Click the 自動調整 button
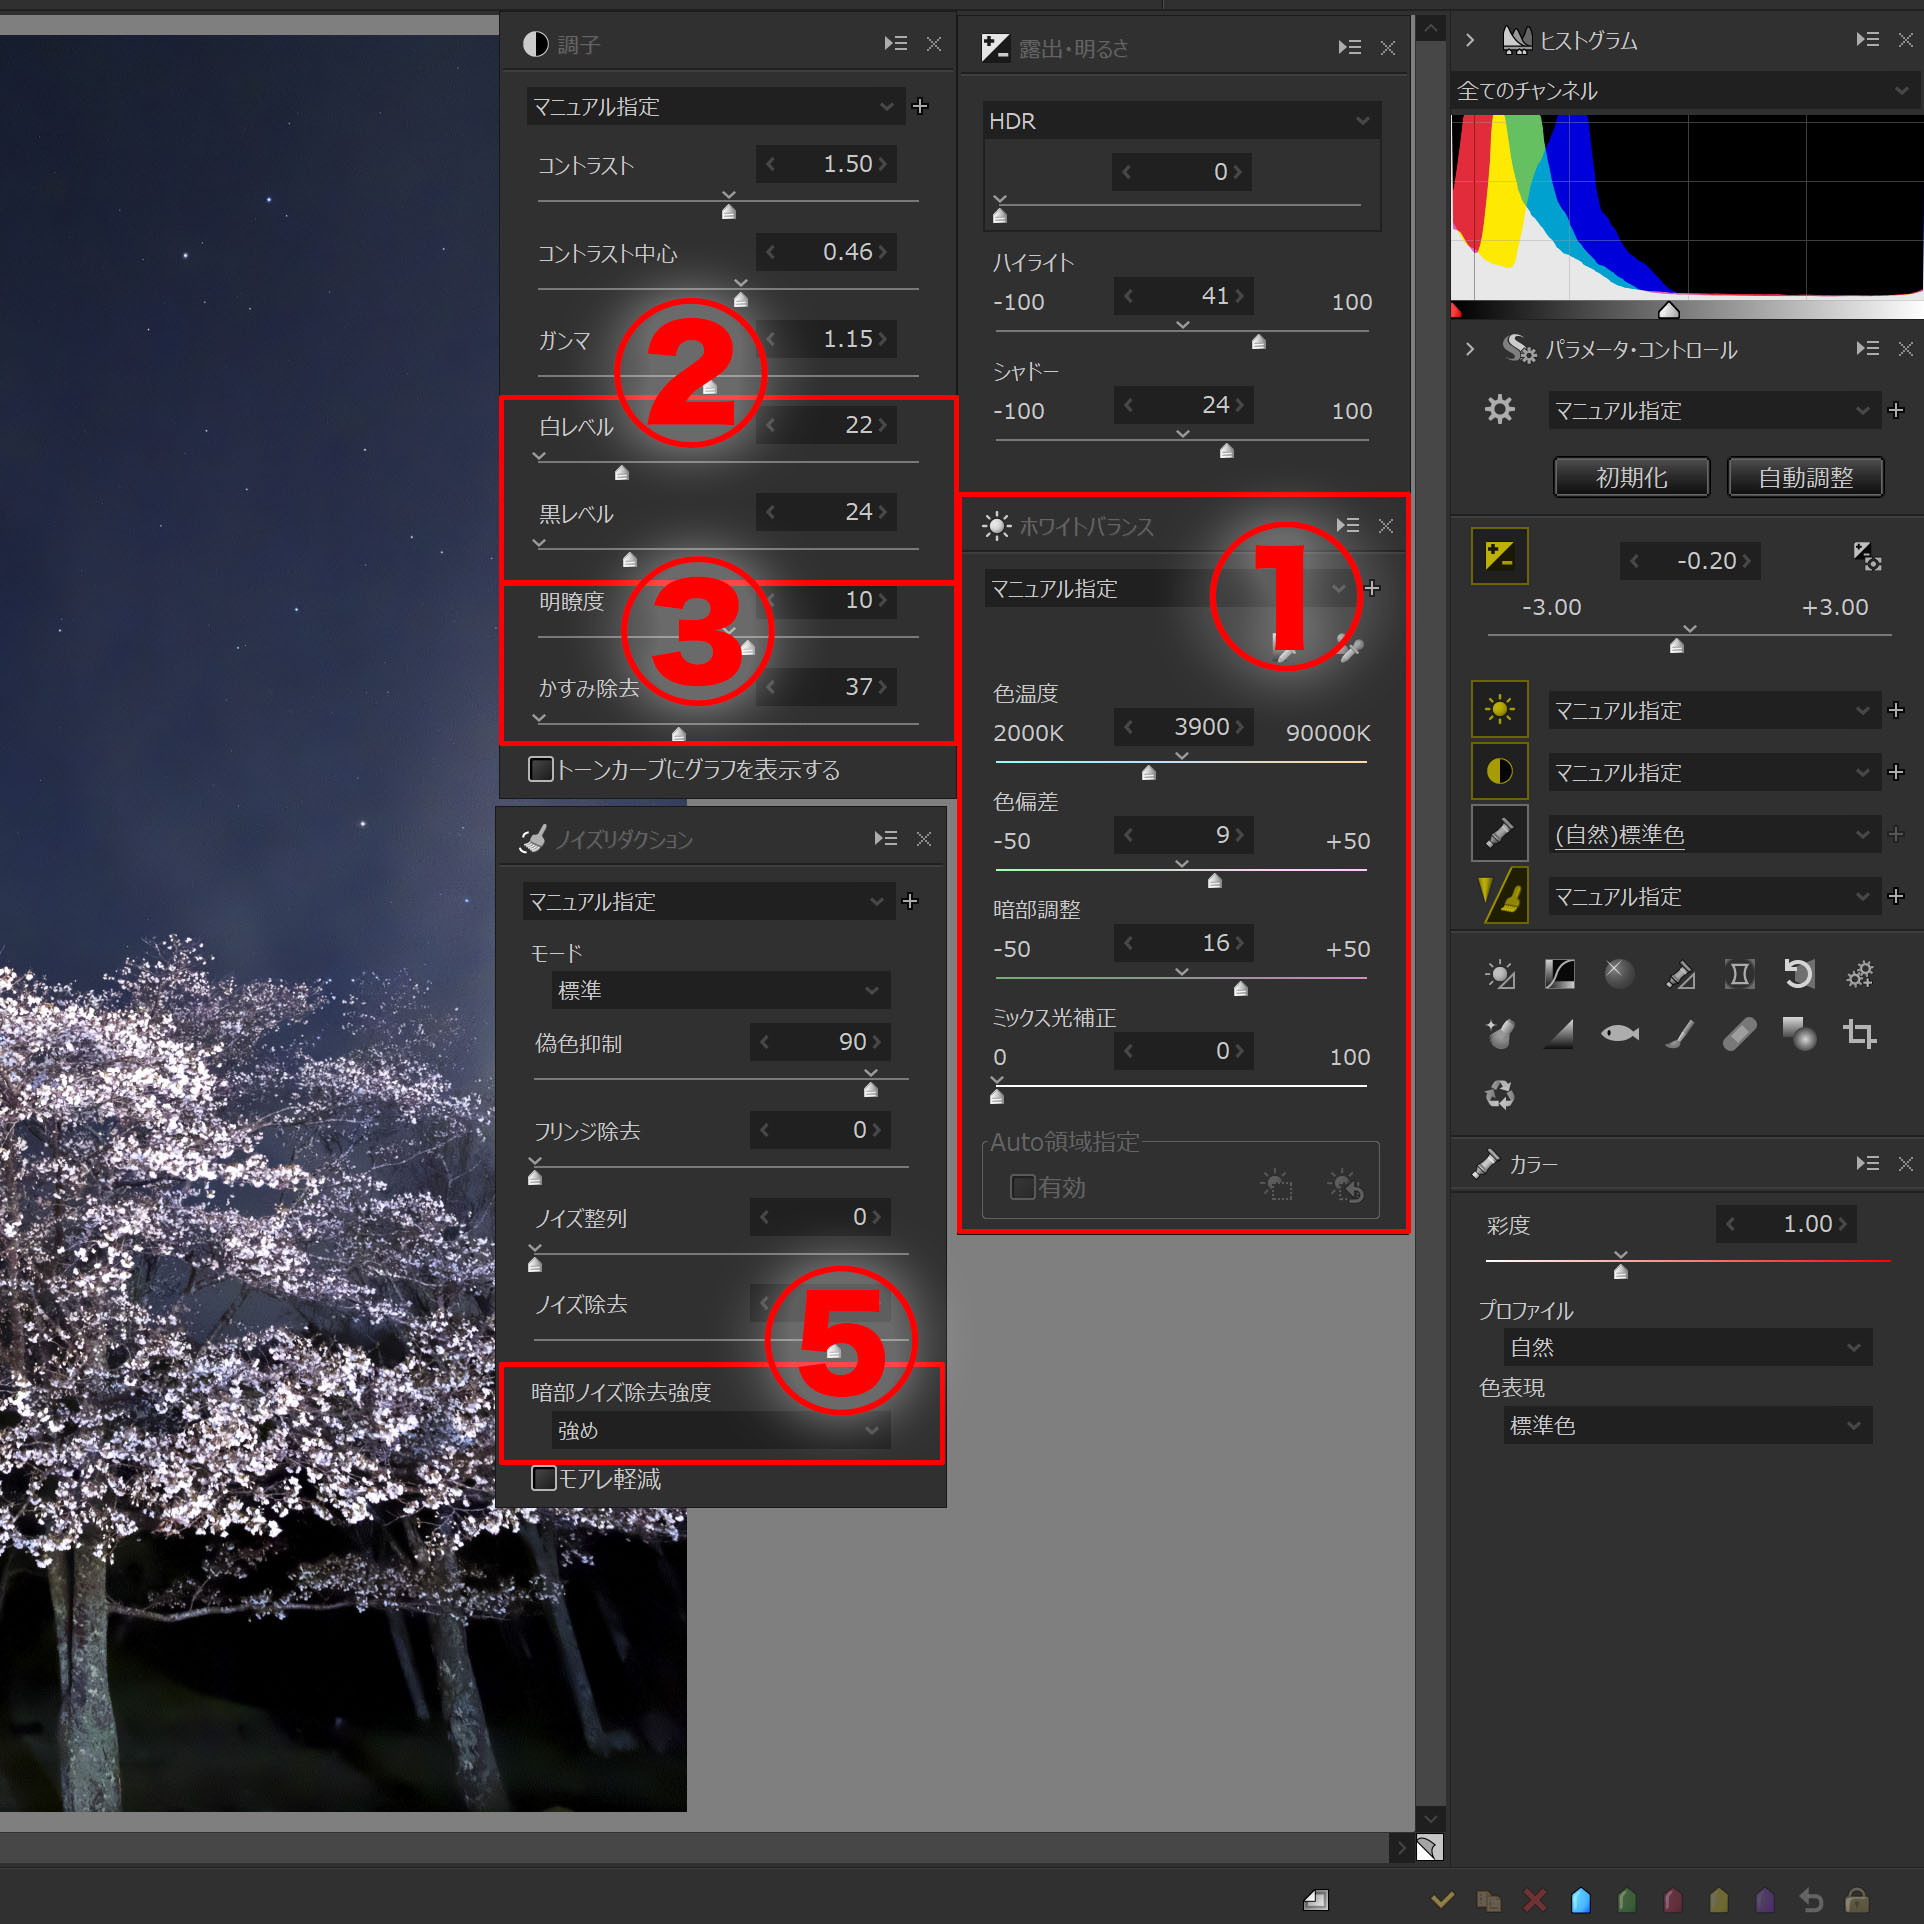 [x=1805, y=477]
